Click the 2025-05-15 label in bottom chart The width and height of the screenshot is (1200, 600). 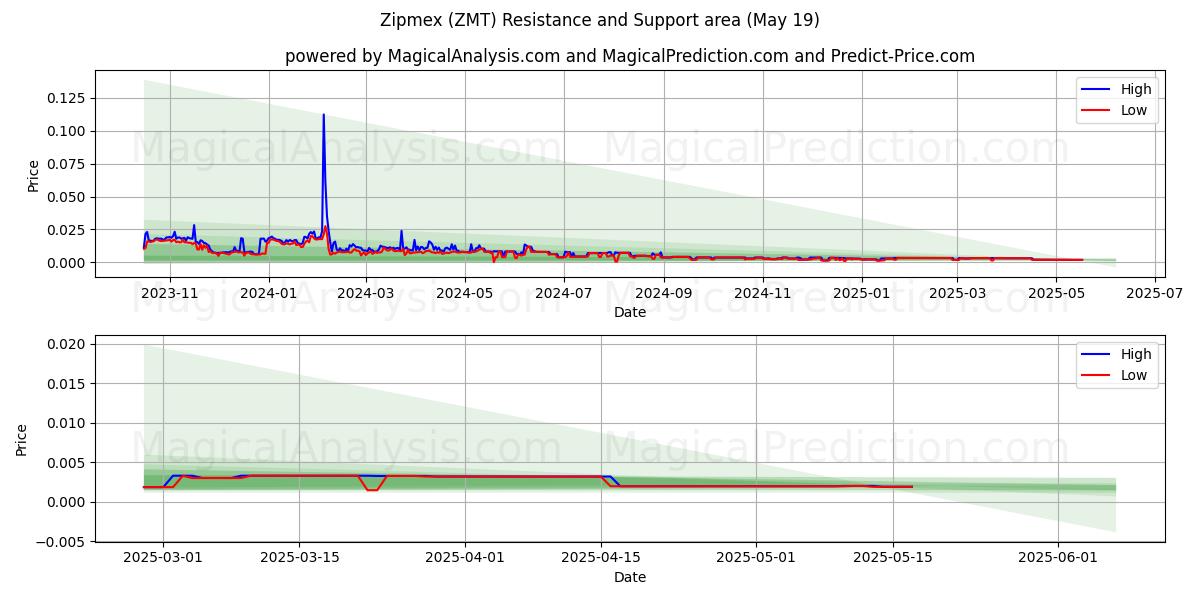pos(891,558)
